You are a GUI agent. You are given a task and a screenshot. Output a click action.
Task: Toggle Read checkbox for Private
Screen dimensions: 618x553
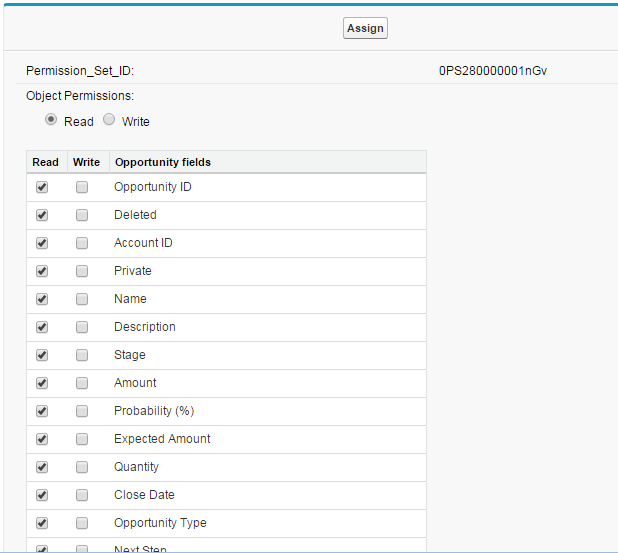(x=42, y=271)
